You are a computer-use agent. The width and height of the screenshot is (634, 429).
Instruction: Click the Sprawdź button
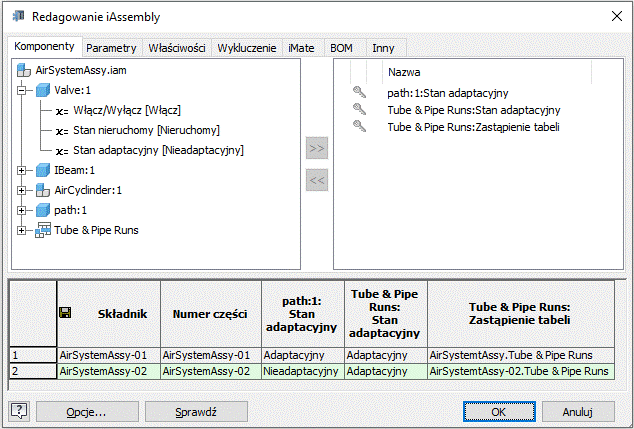click(196, 412)
